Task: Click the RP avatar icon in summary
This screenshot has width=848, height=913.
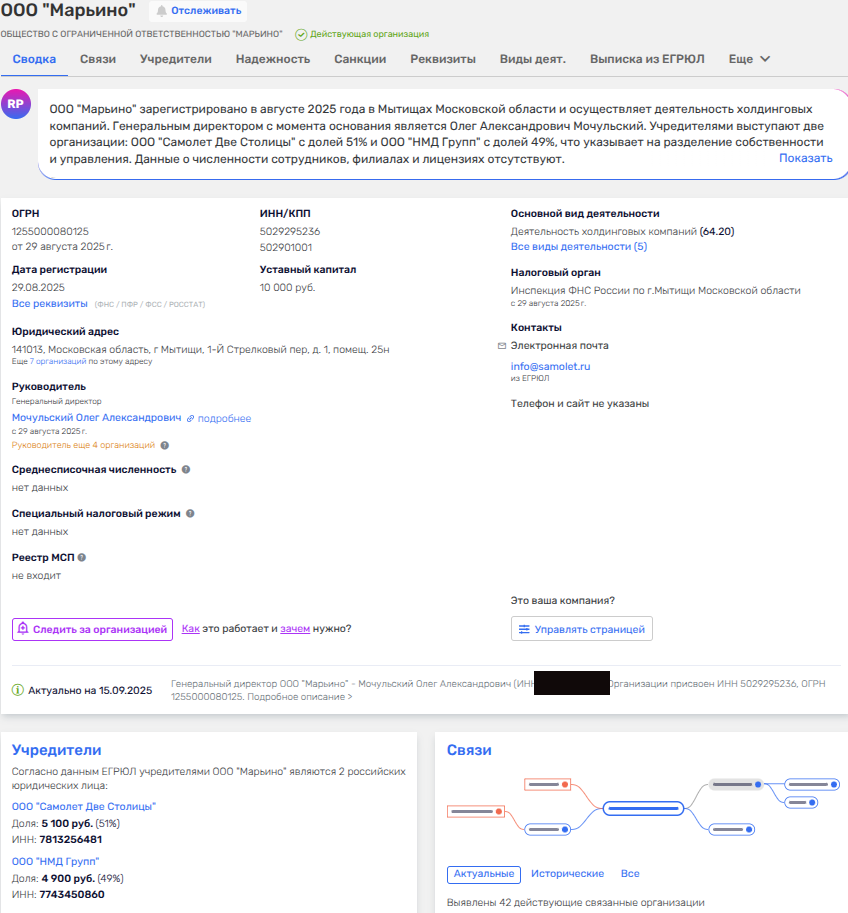Action: coord(16,104)
